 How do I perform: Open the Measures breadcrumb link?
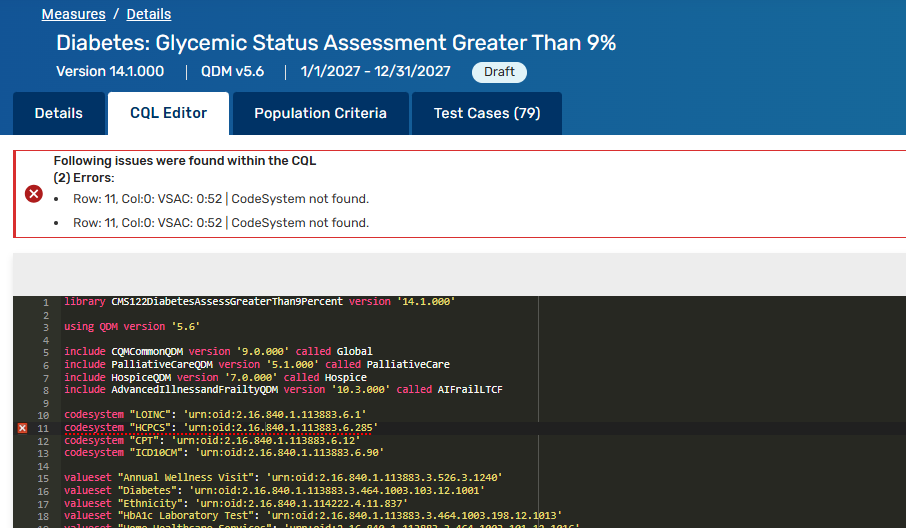click(73, 14)
